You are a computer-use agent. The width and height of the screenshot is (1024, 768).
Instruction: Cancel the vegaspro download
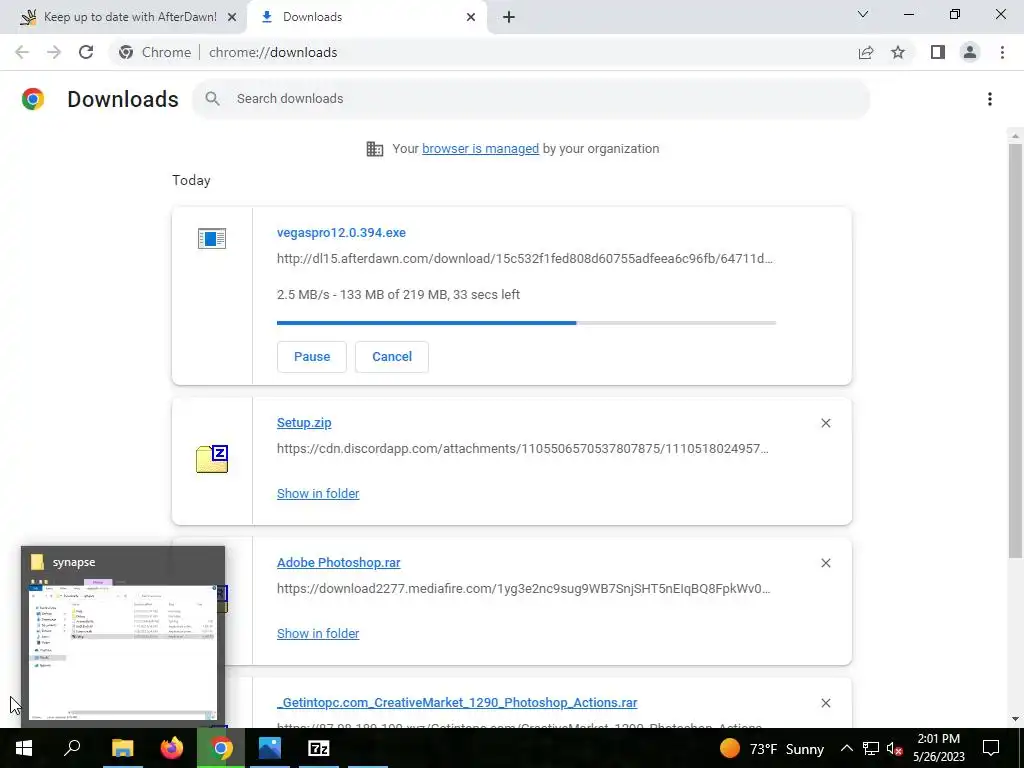(392, 357)
